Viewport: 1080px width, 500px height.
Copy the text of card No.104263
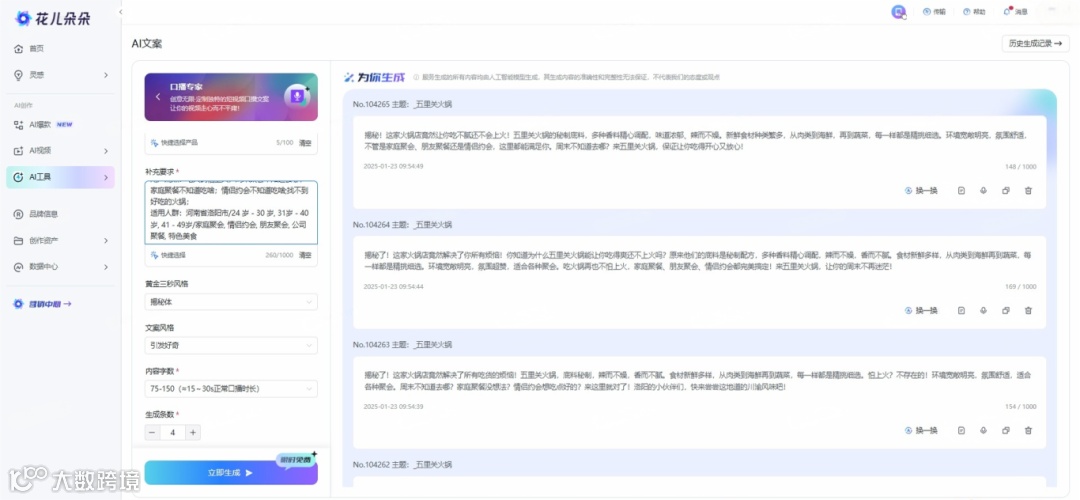tap(1006, 430)
